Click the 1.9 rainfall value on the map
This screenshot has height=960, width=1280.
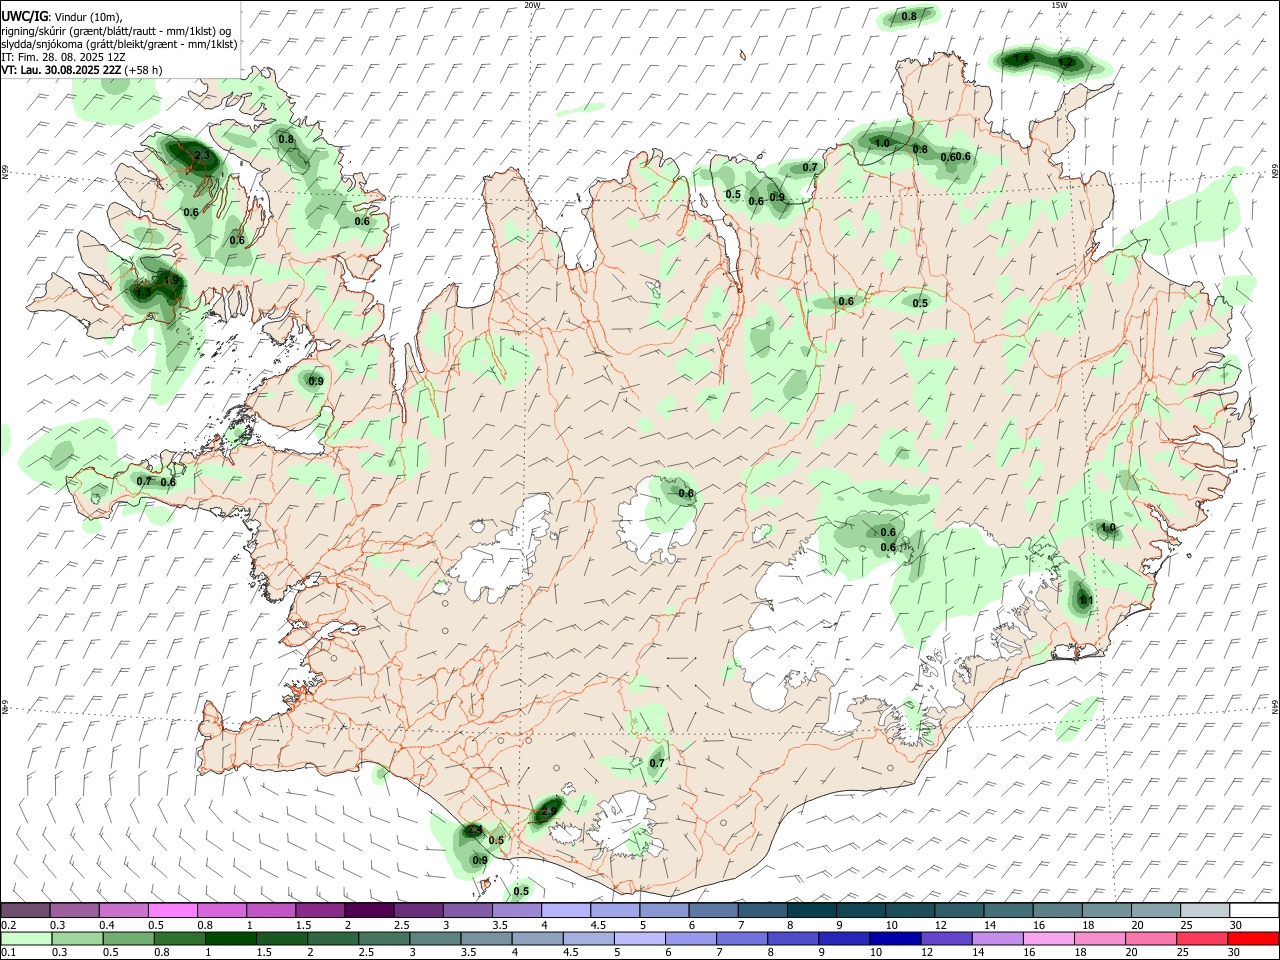[171, 281]
